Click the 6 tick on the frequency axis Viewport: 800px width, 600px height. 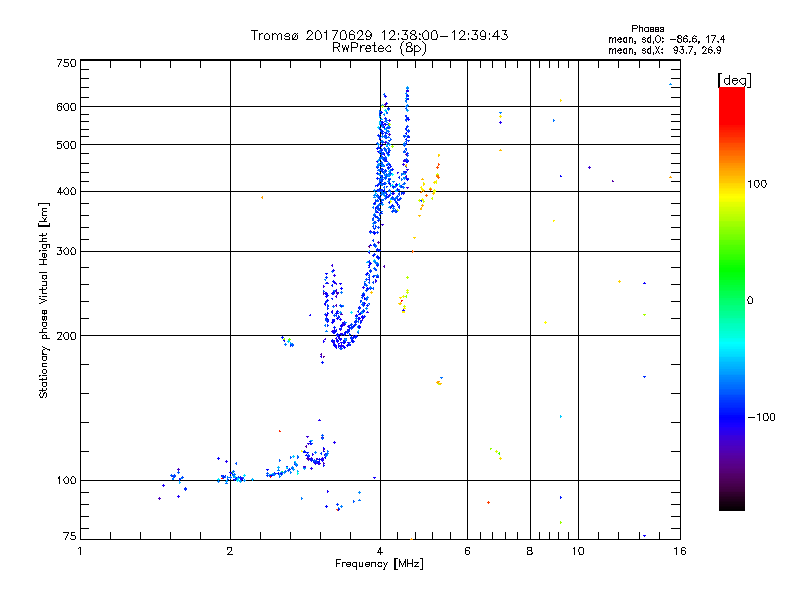click(x=467, y=551)
